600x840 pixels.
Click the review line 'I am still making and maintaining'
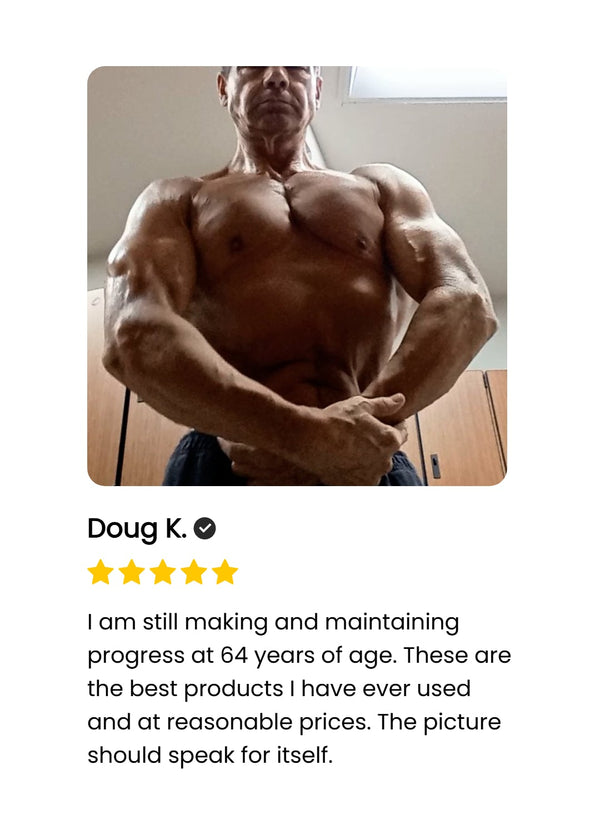273,622
